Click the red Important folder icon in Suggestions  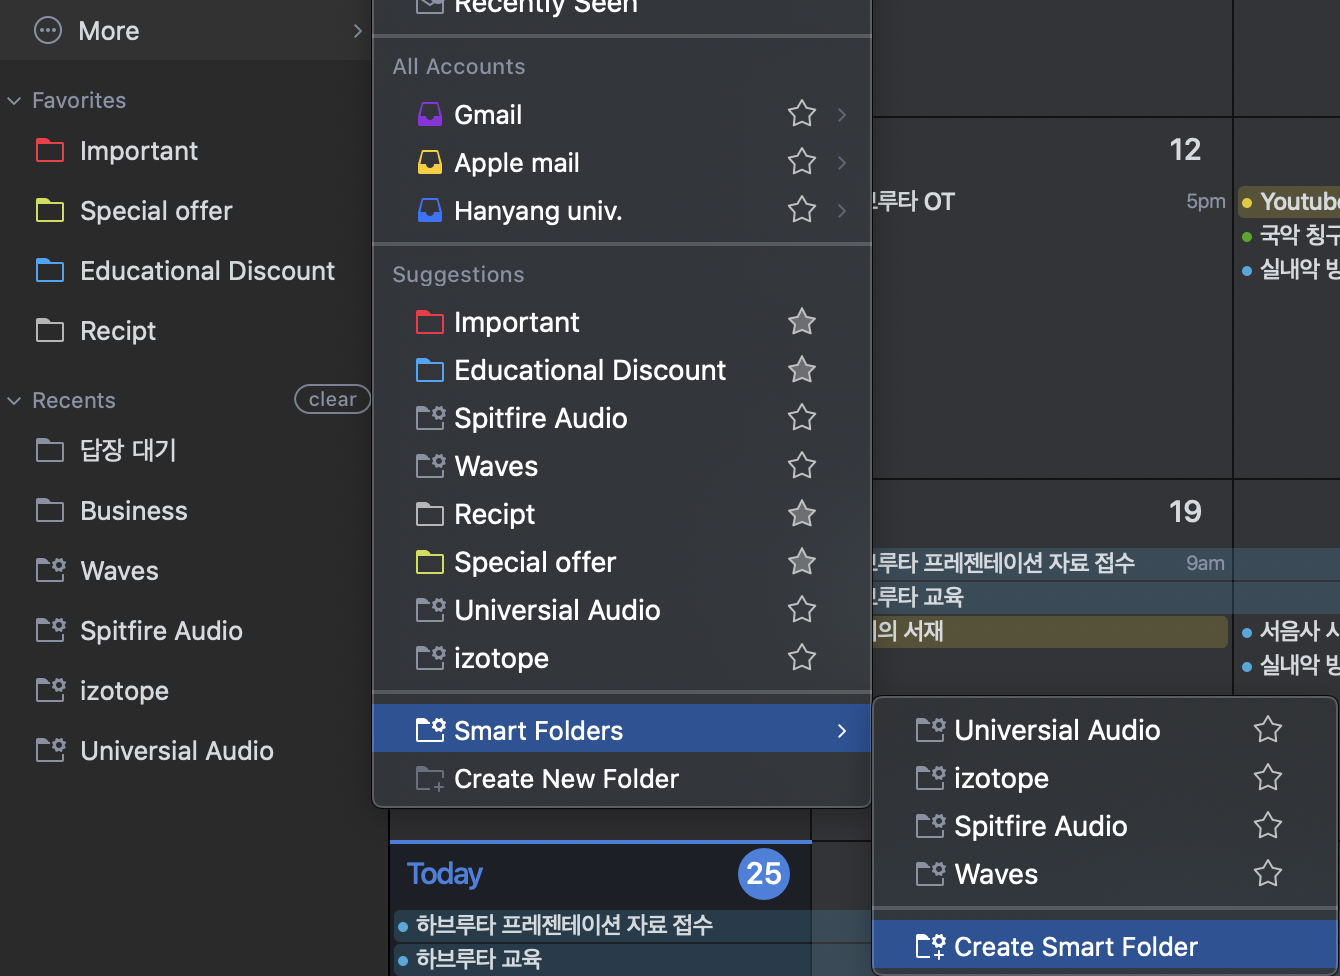tap(430, 322)
